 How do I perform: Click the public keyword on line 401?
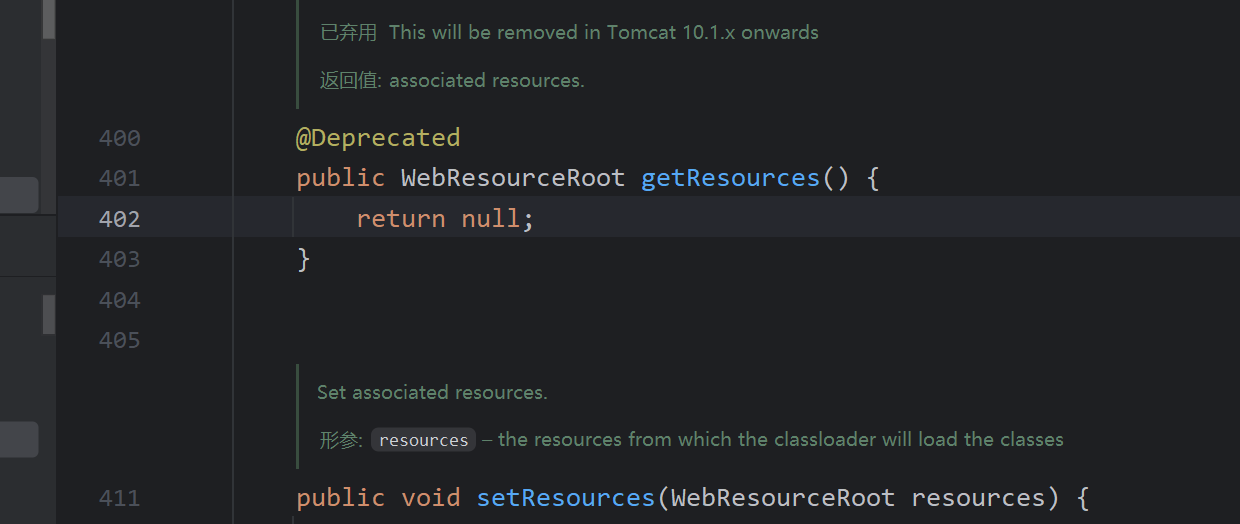point(340,178)
